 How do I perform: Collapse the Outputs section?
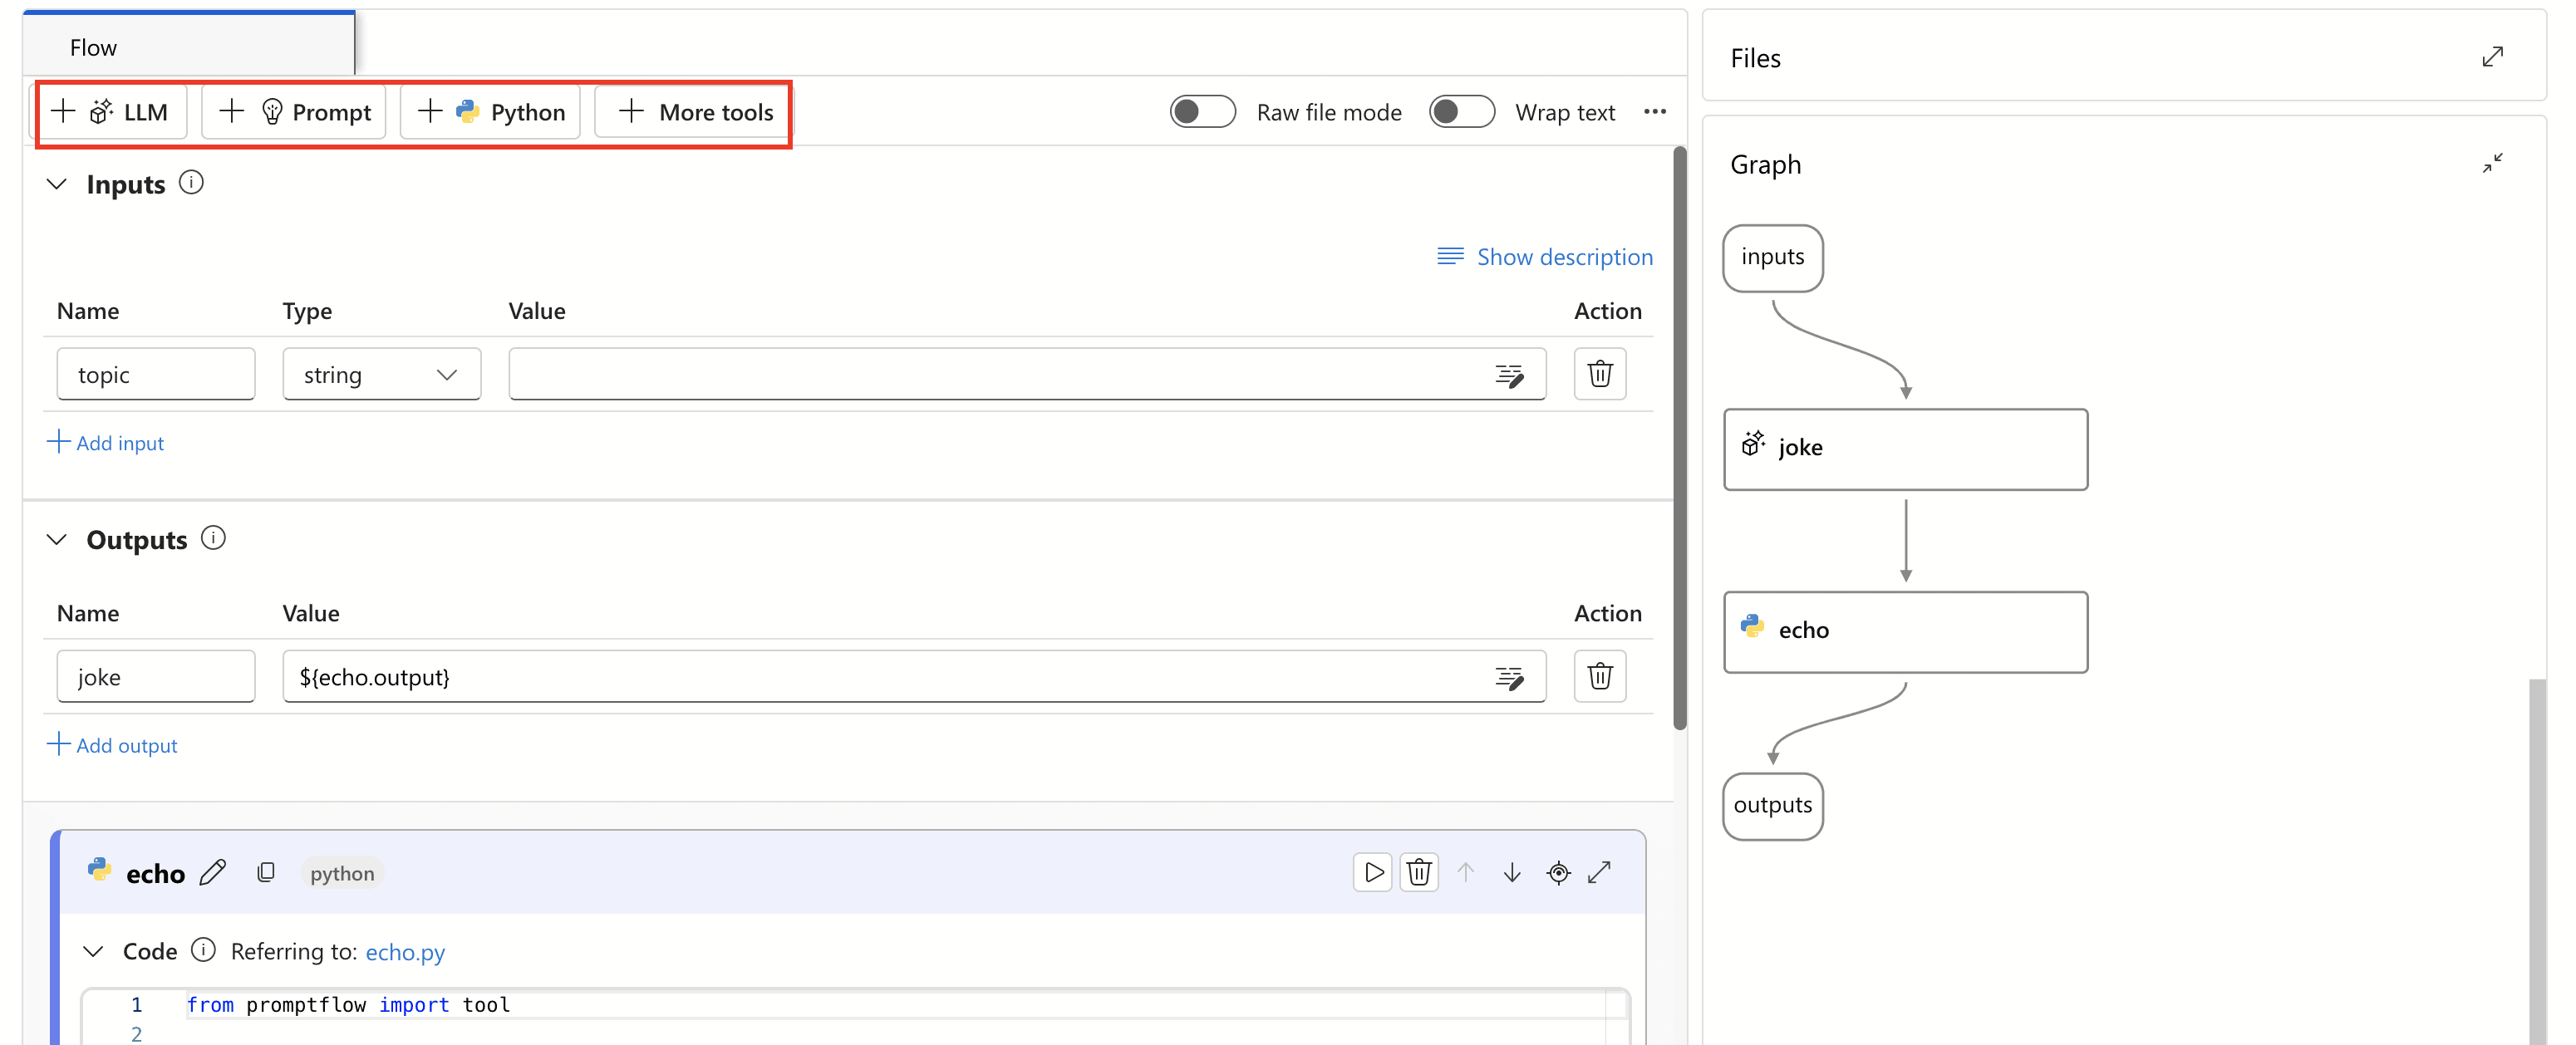[x=56, y=539]
